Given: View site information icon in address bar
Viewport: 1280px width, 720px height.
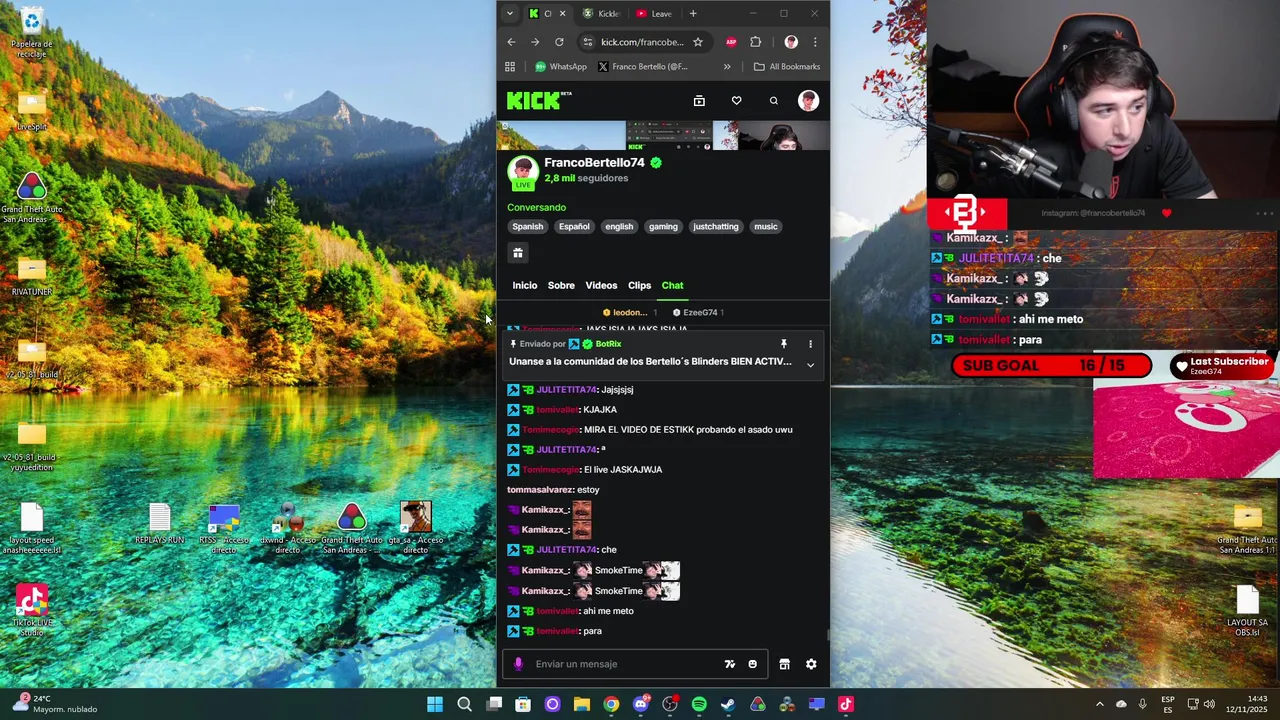Looking at the screenshot, I should point(588,42).
